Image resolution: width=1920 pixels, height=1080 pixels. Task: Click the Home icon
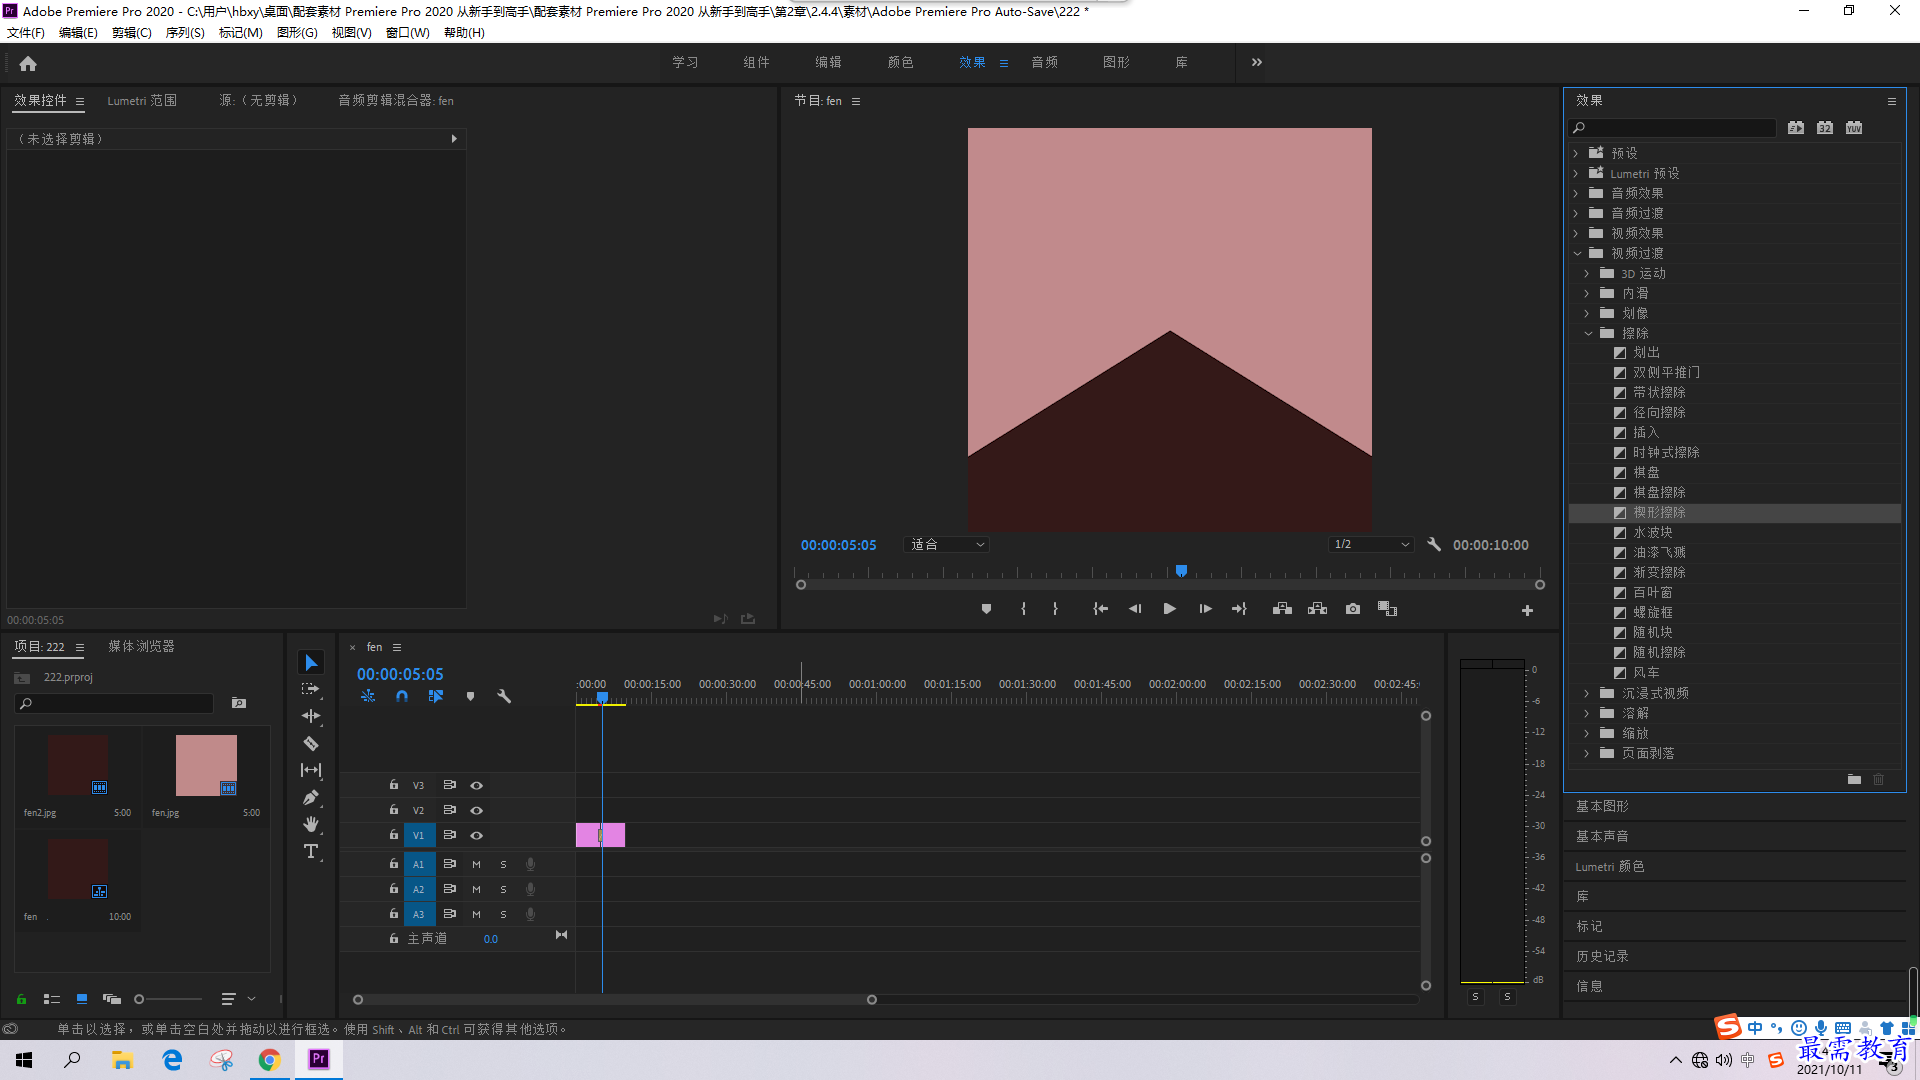[28, 63]
